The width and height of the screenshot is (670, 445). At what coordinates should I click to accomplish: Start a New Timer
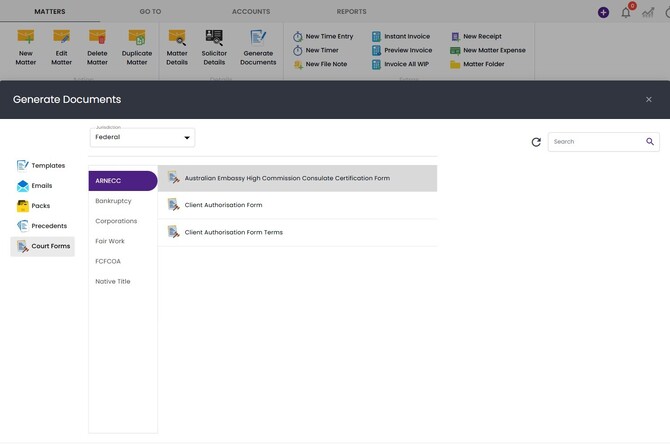coord(316,50)
